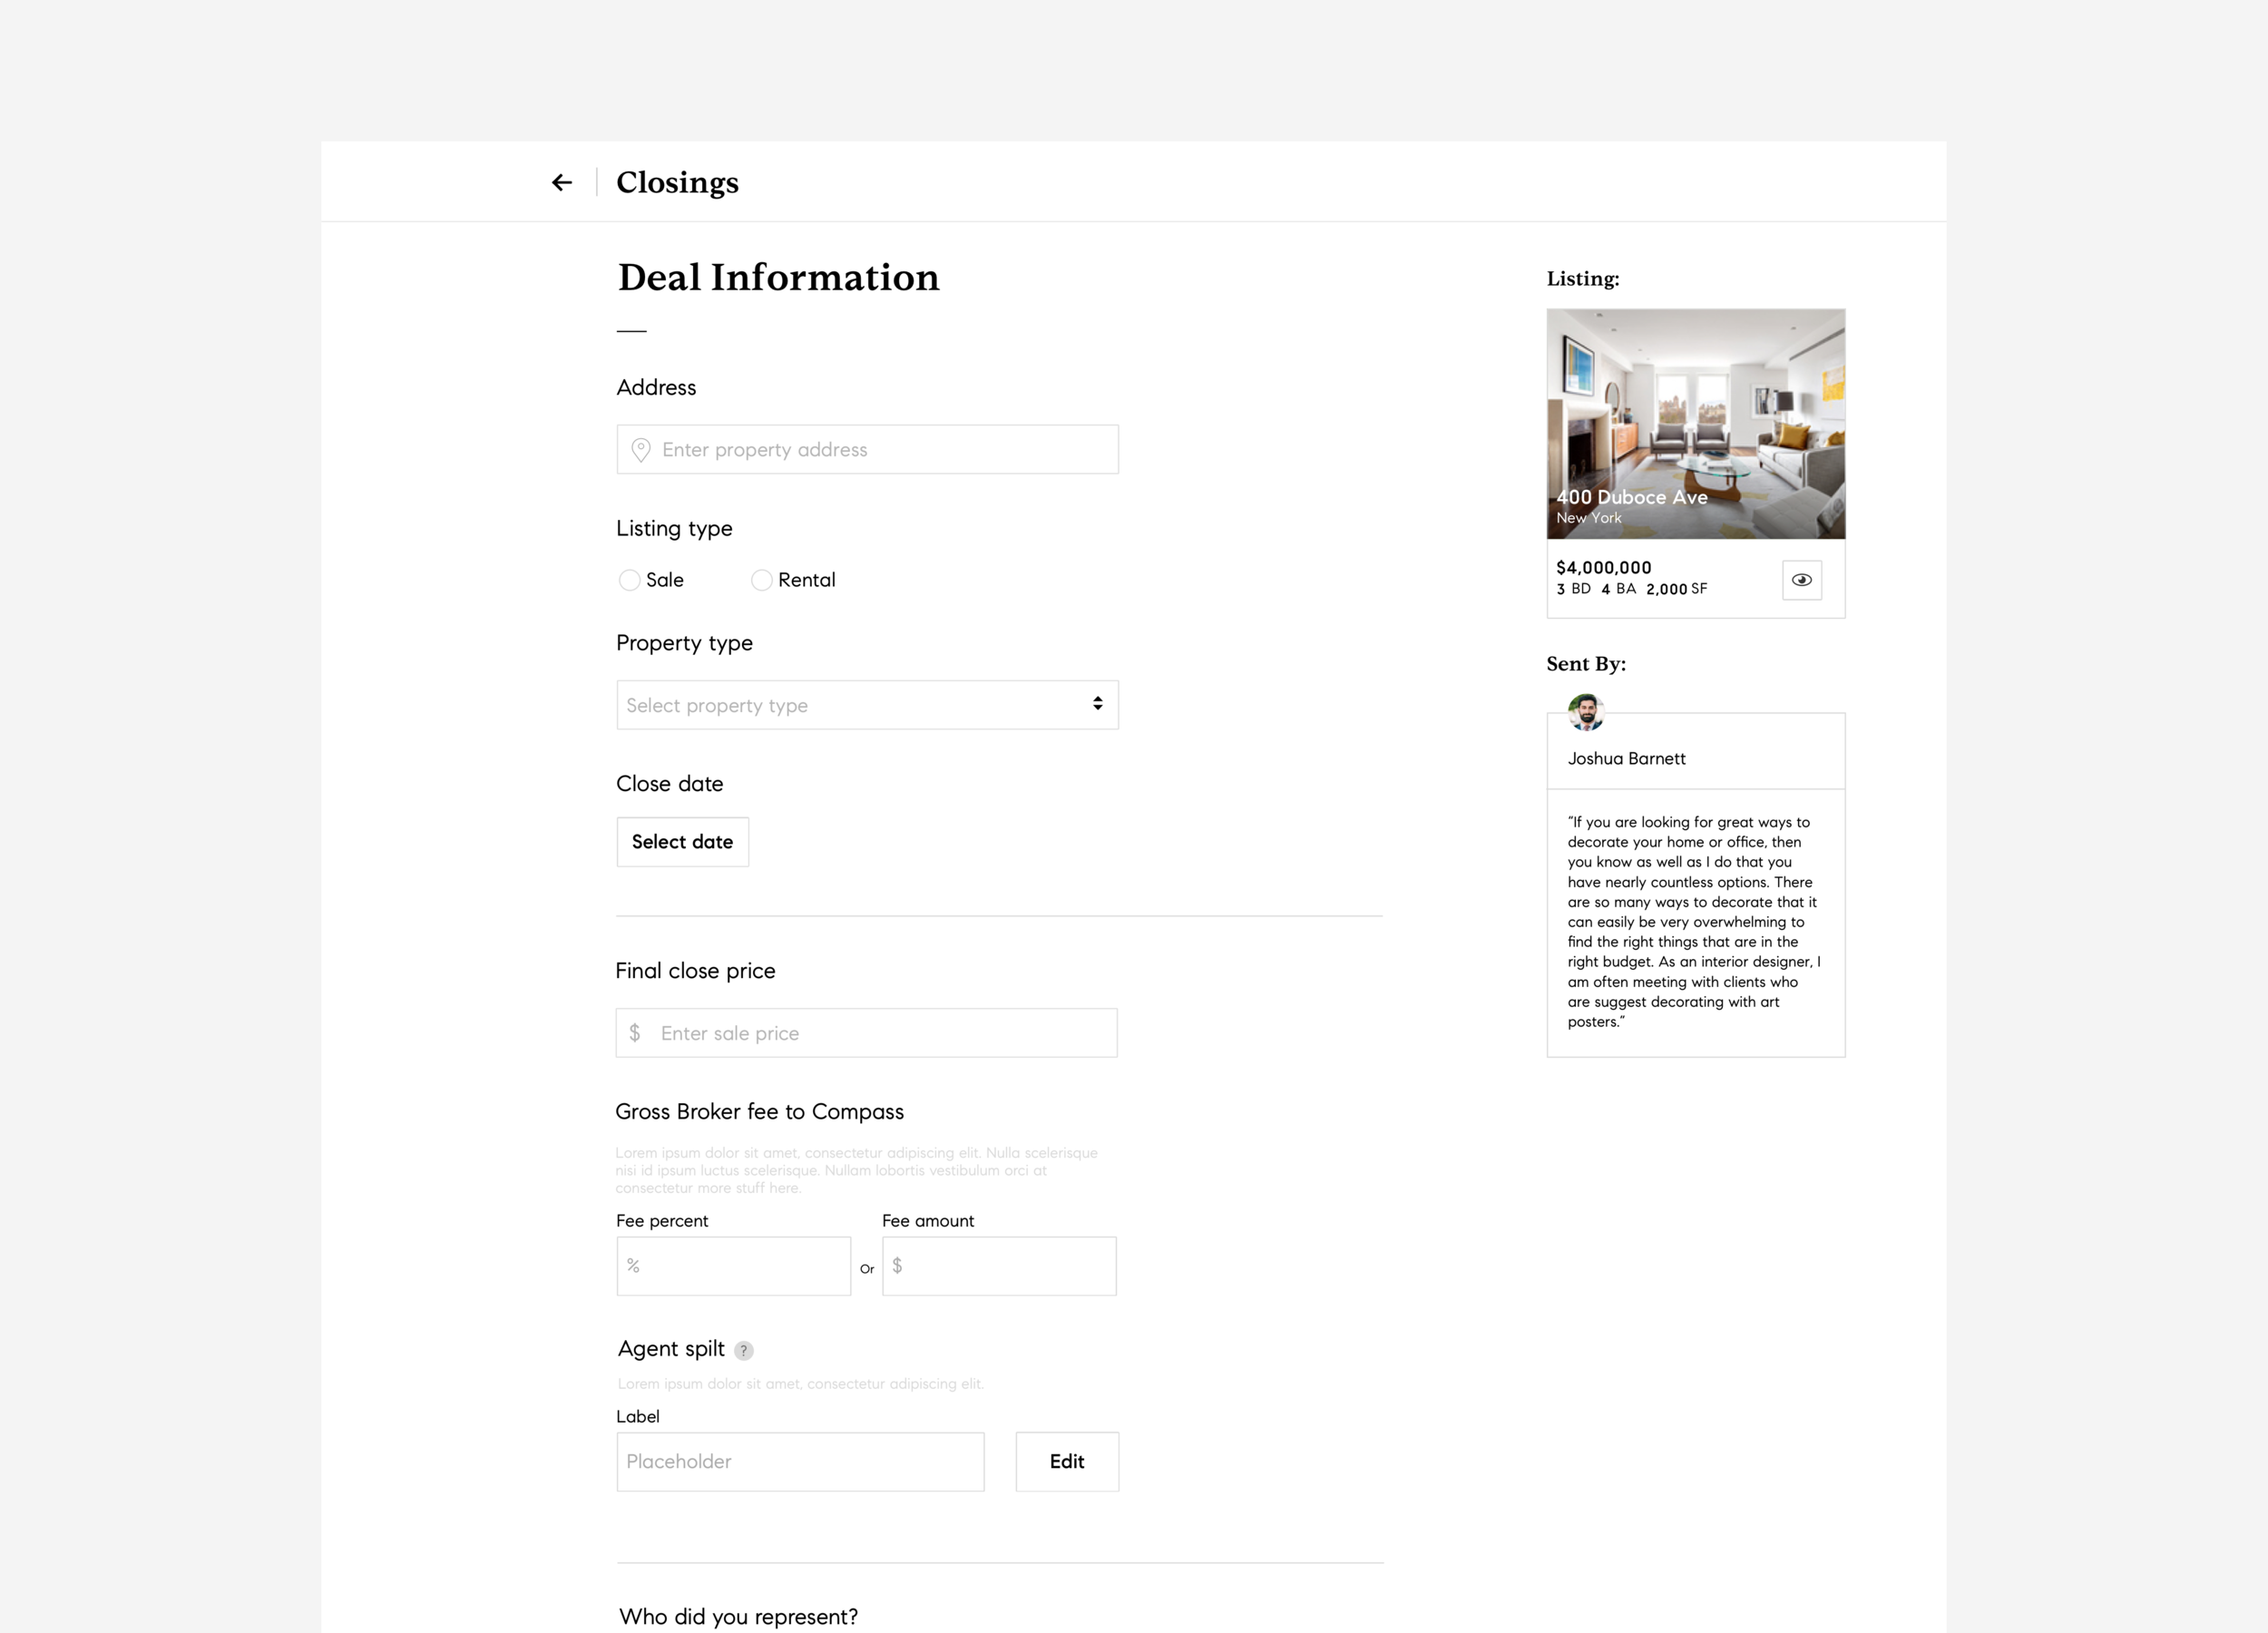Click the property type dropdown arrows

(1097, 704)
